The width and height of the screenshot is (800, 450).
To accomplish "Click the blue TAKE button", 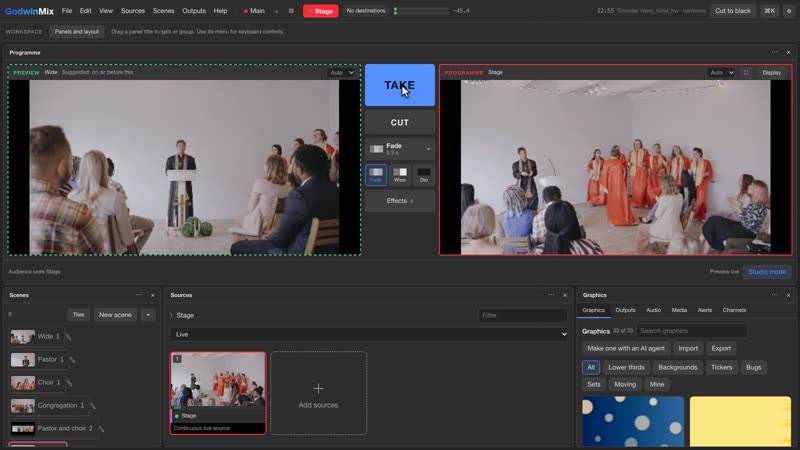I will [x=400, y=85].
